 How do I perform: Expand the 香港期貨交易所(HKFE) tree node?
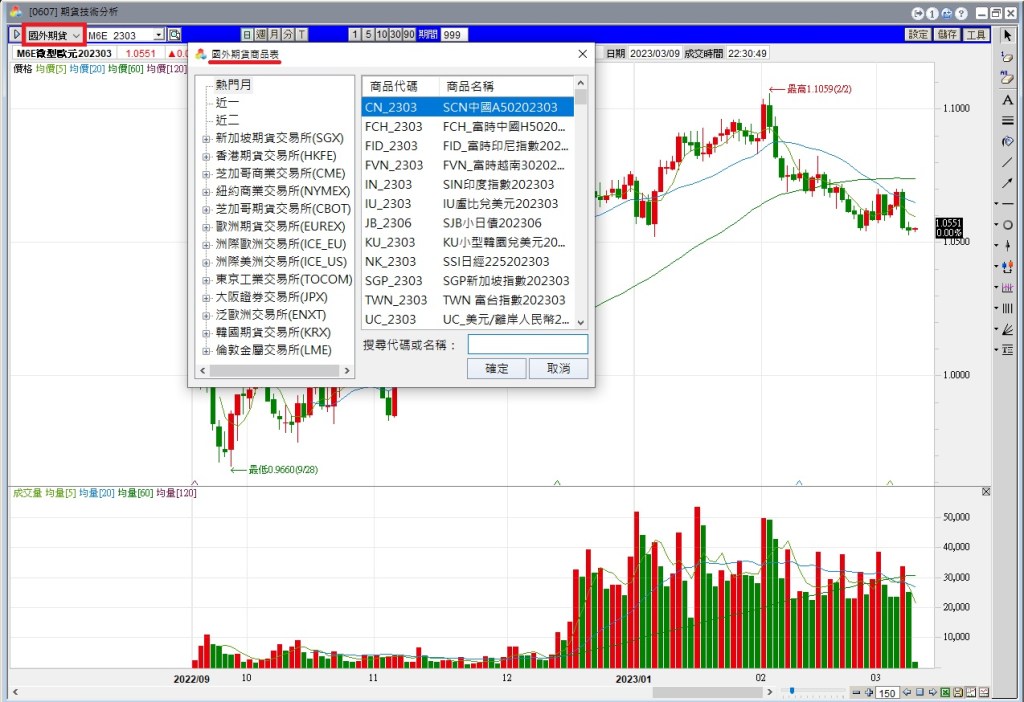click(x=207, y=156)
